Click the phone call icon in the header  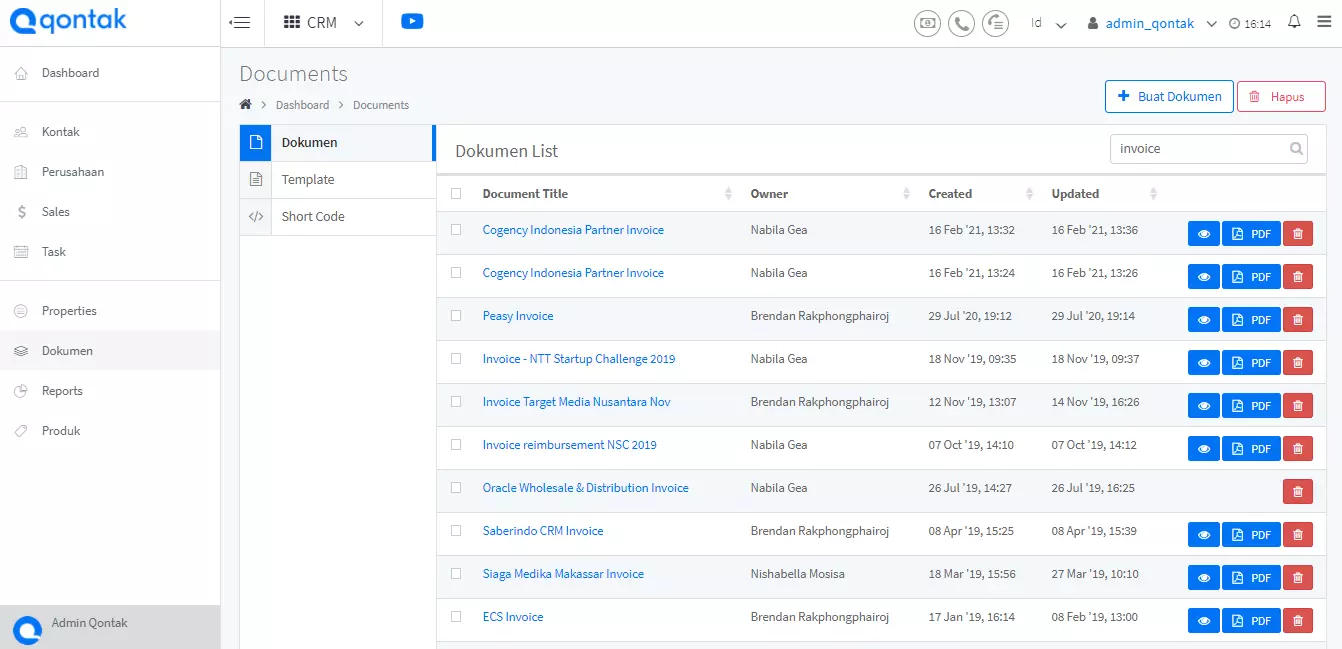coord(961,23)
